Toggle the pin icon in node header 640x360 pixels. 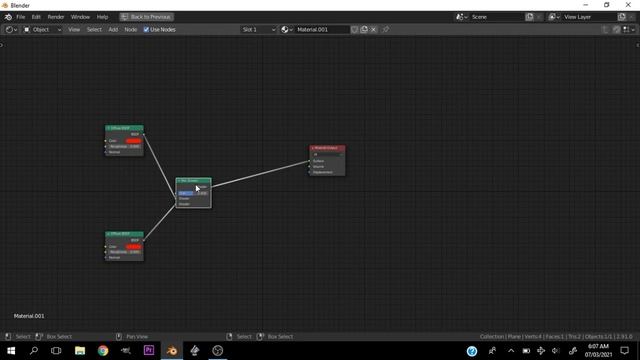click(x=386, y=30)
